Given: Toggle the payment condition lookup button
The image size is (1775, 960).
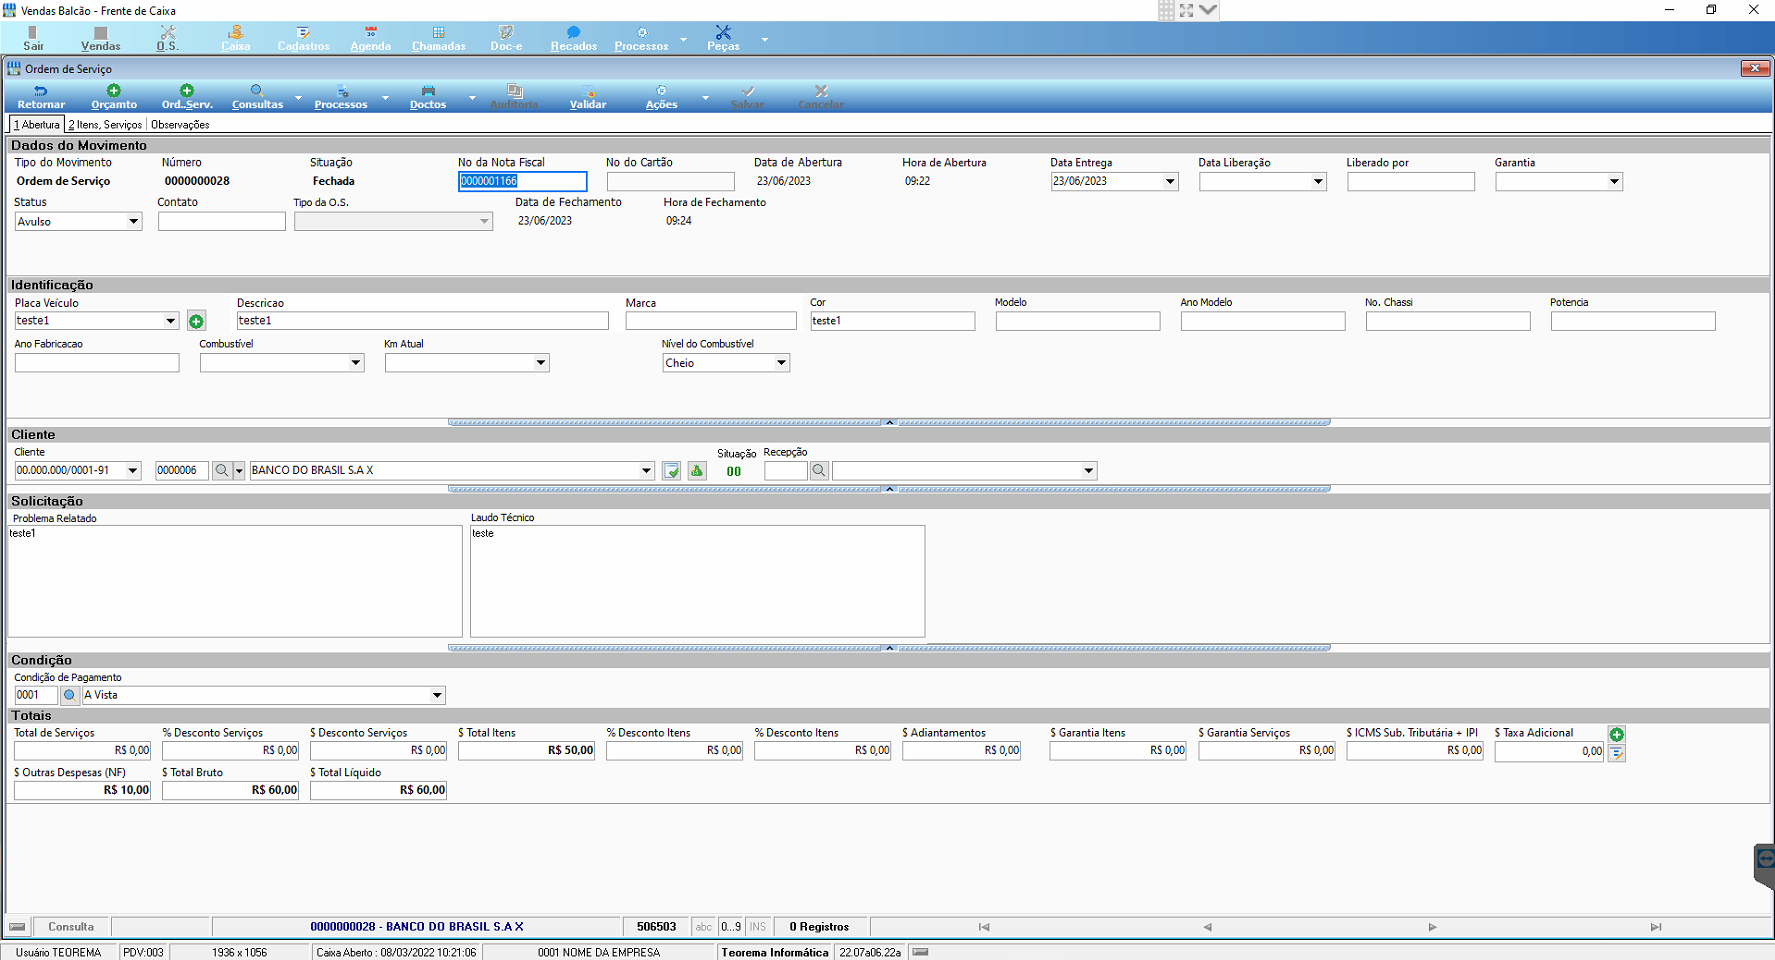Looking at the screenshot, I should coord(69,695).
